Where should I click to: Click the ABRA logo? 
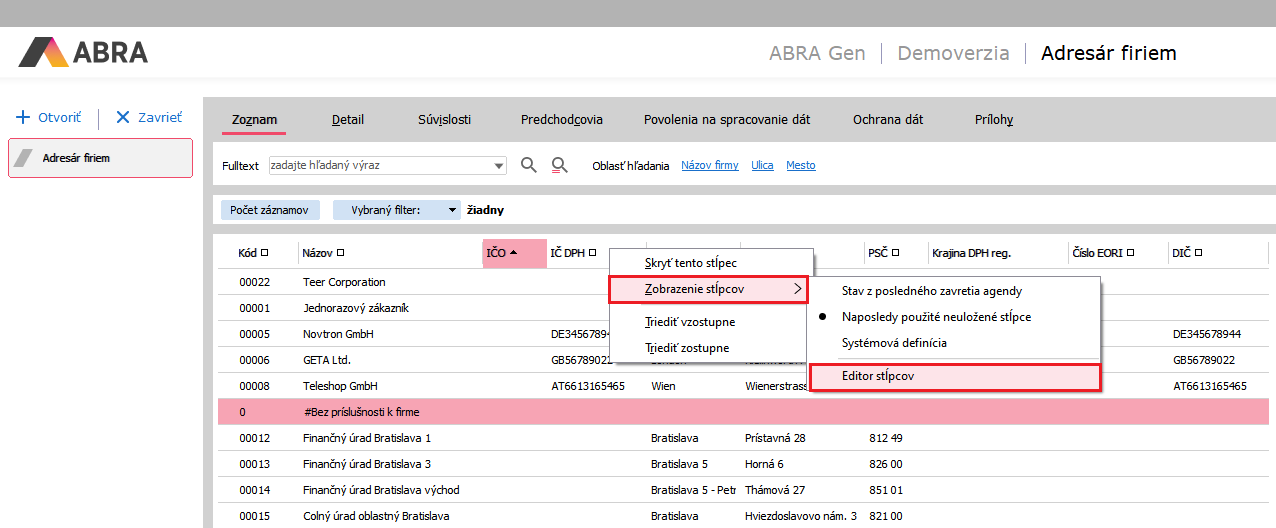point(83,52)
